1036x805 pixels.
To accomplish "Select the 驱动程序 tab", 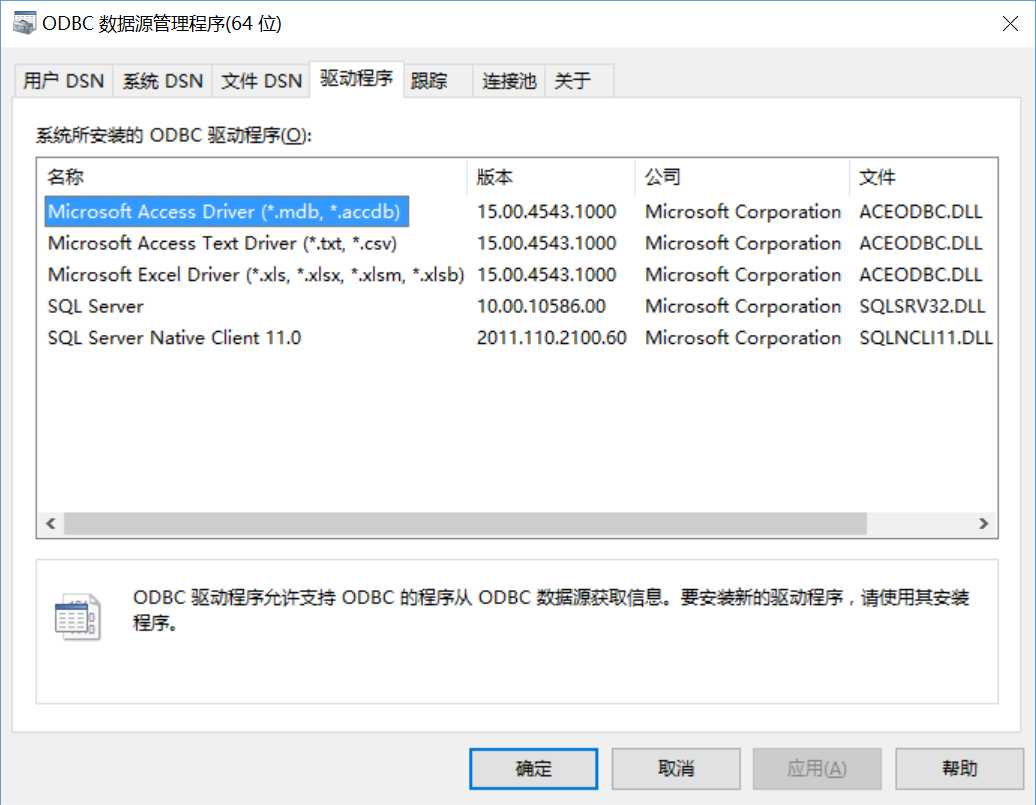I will point(357,79).
